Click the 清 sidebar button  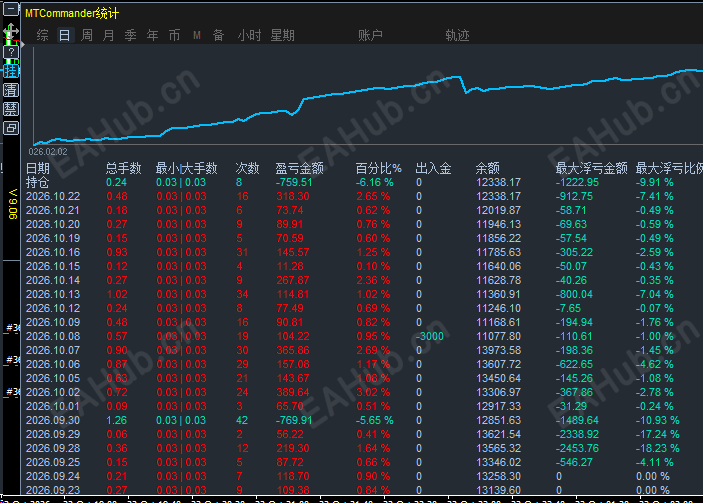click(11, 90)
